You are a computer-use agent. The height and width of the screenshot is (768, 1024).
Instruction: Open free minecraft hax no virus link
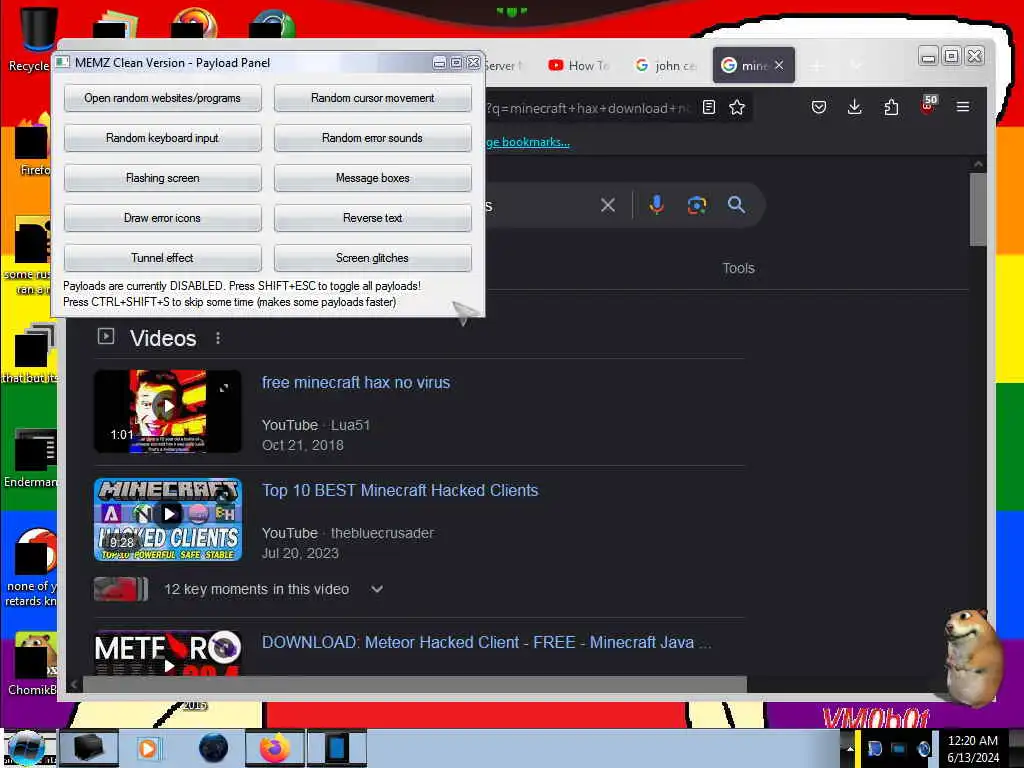point(356,383)
